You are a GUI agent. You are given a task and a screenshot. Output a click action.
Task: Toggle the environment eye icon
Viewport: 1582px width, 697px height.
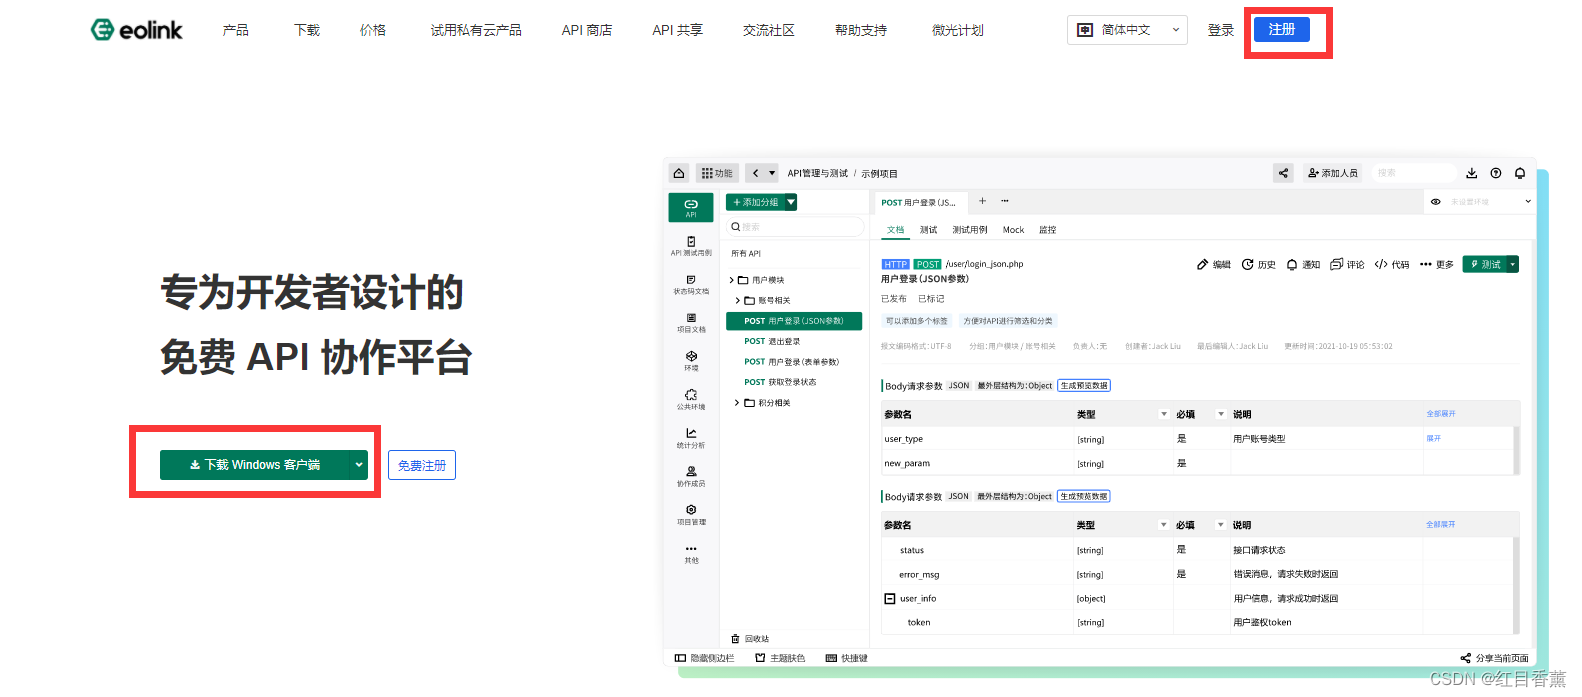[x=1435, y=202]
